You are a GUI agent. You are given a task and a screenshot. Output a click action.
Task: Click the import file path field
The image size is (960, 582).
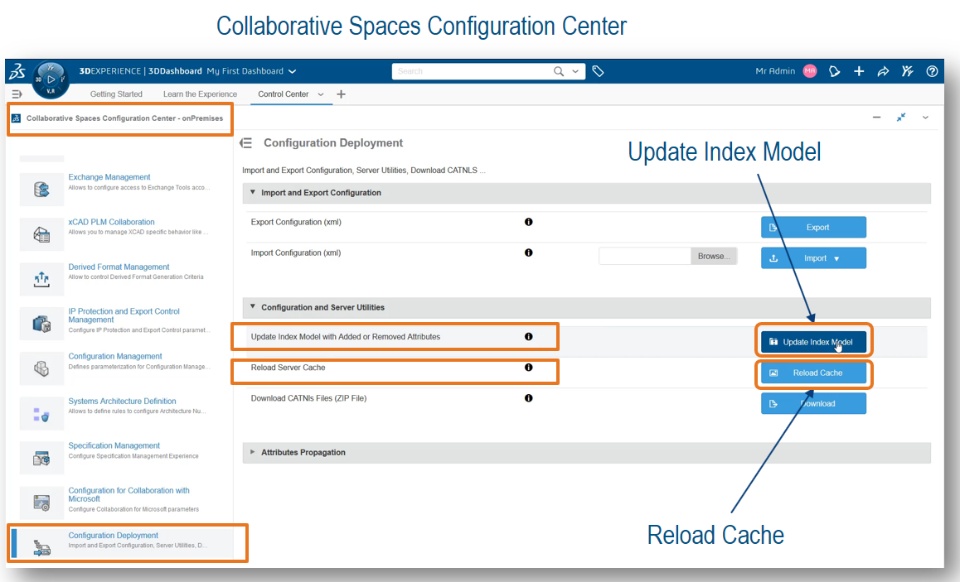click(x=645, y=256)
